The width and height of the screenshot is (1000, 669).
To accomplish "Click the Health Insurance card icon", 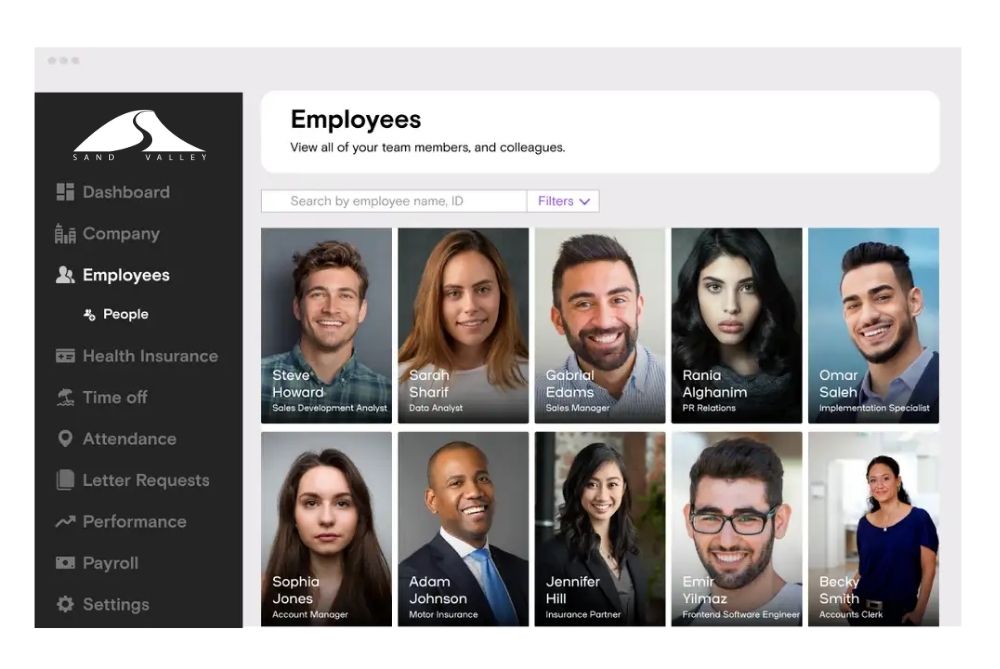I will (x=65, y=356).
